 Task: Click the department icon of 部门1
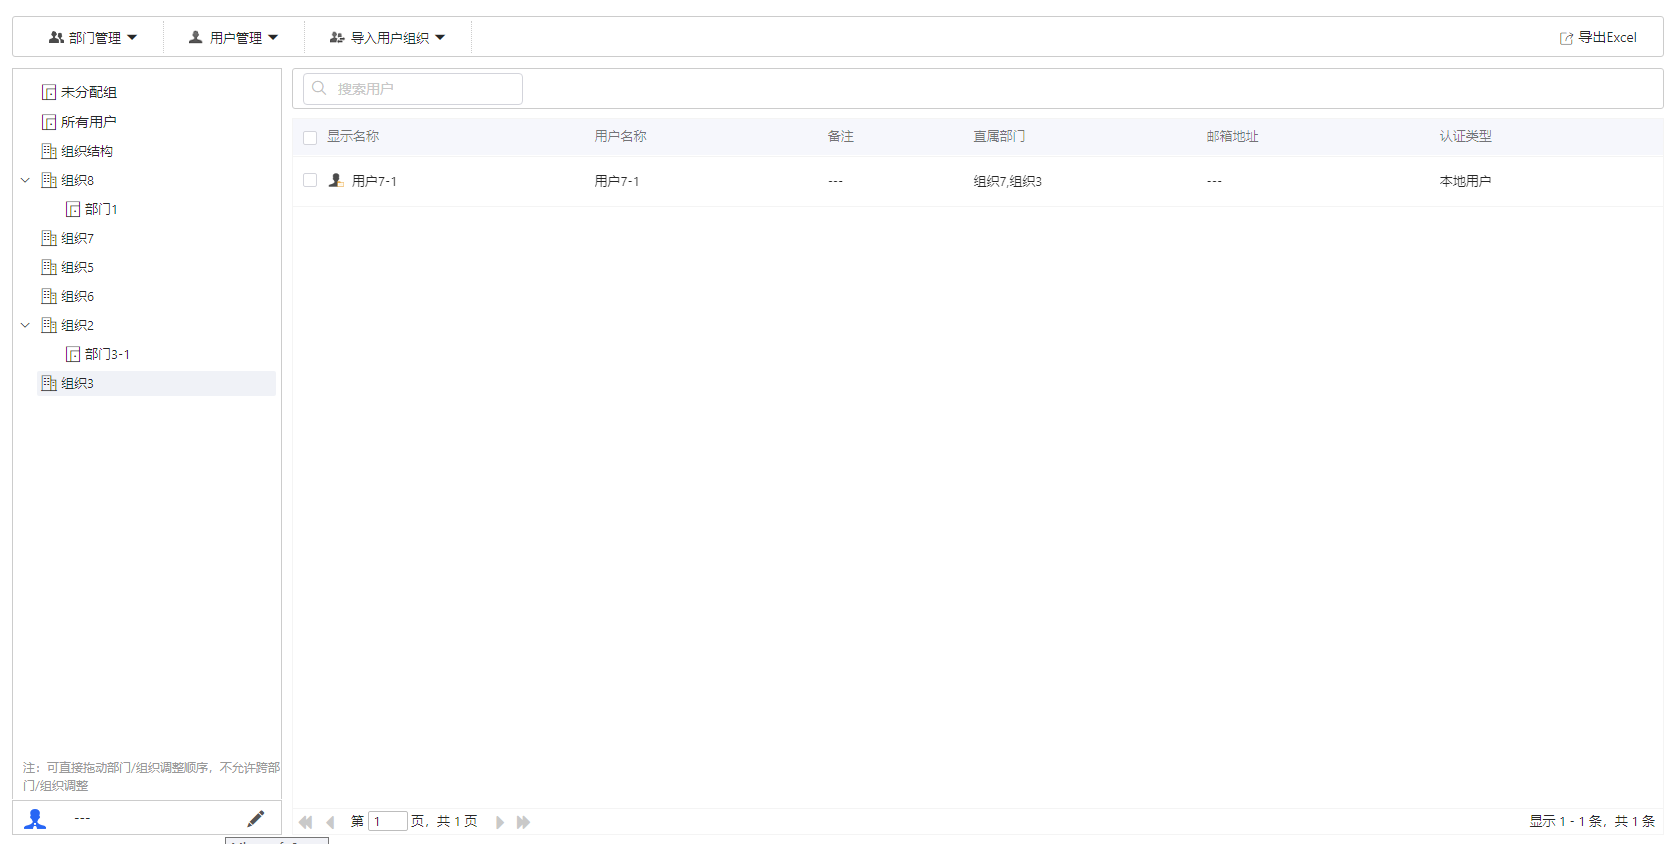[73, 209]
